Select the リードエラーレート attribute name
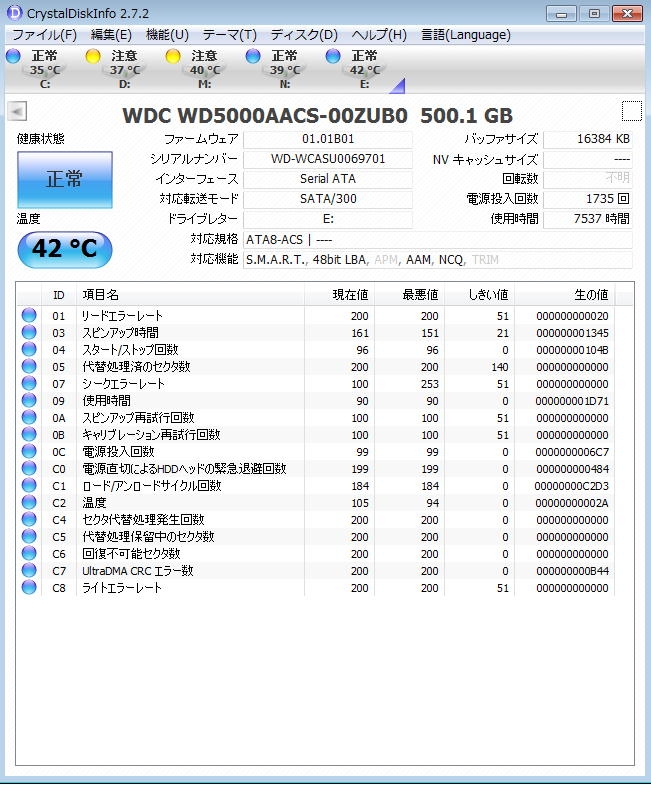 [x=122, y=316]
